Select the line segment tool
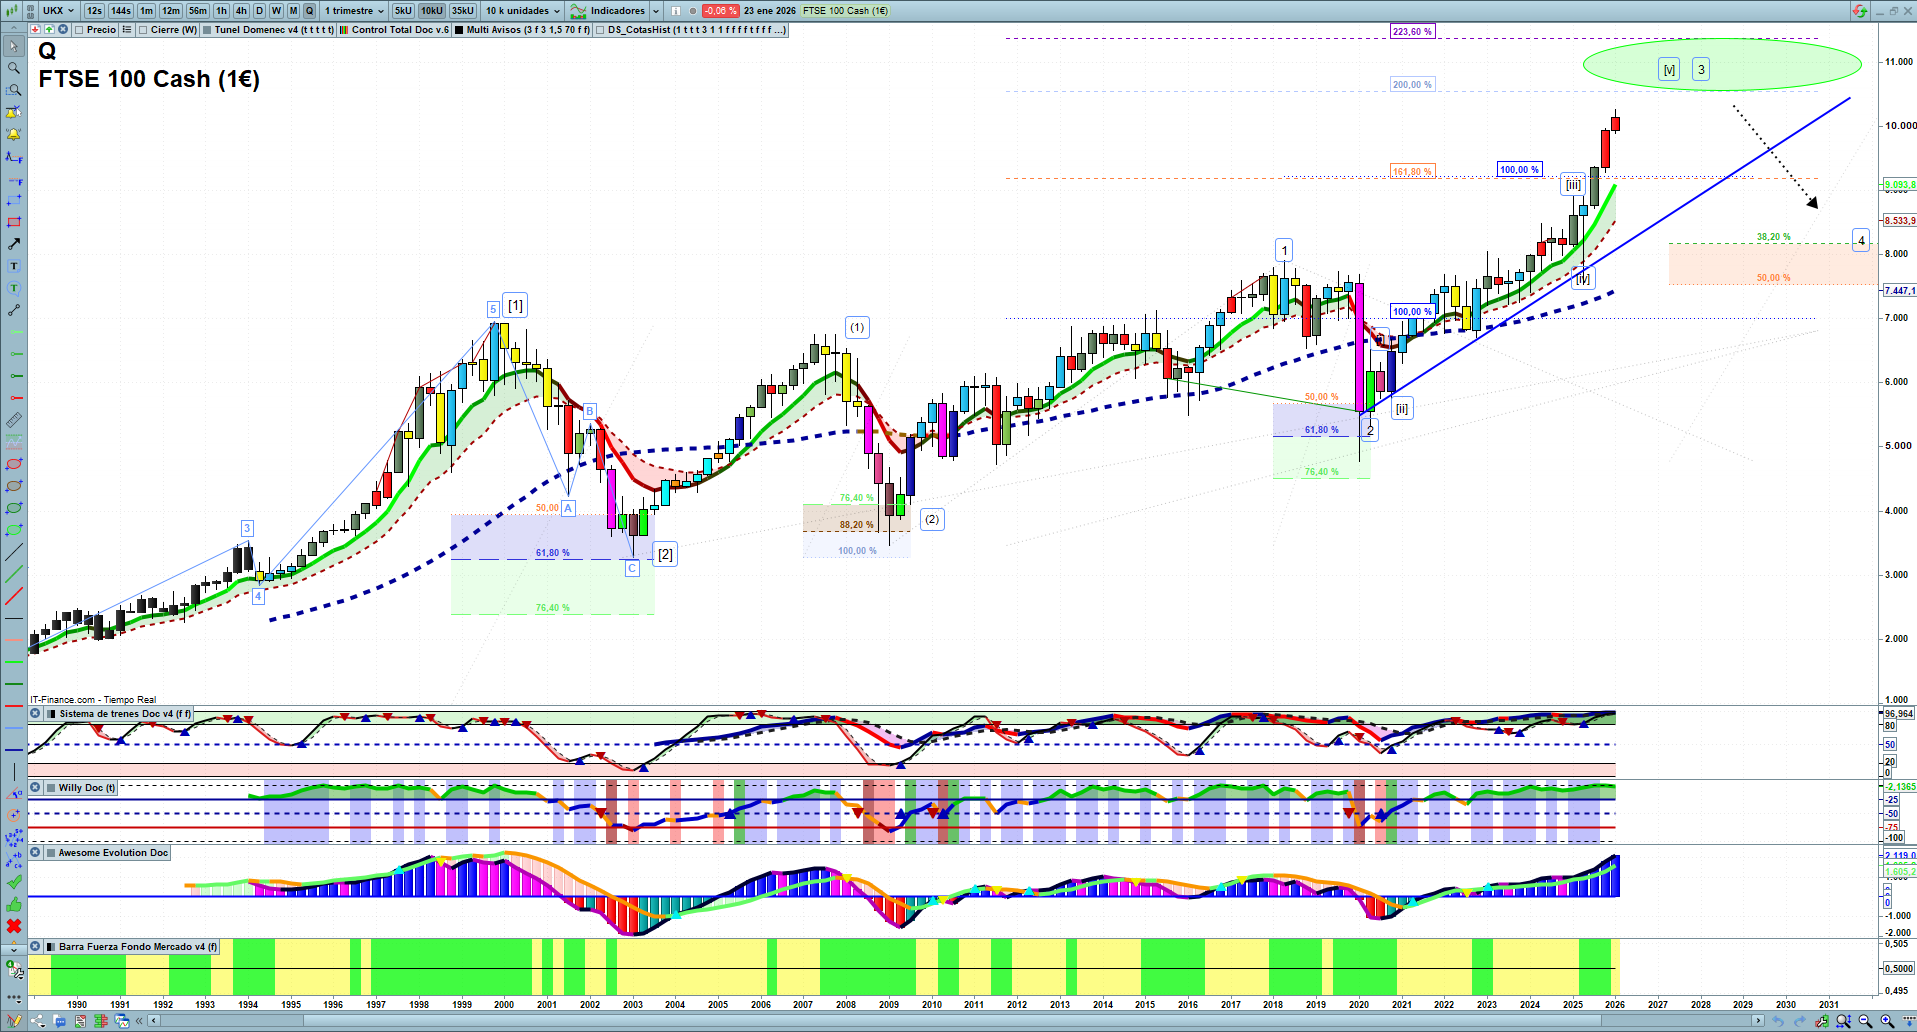The height and width of the screenshot is (1032, 1917). pos(14,311)
